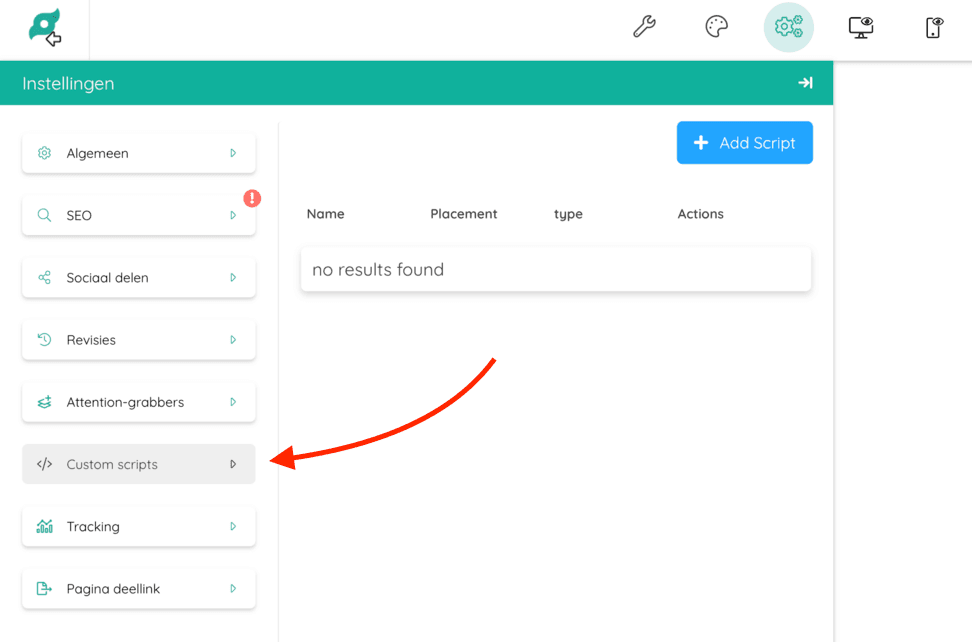Expand the Attention-grabbers section chevron
This screenshot has height=642, width=972.
[233, 402]
